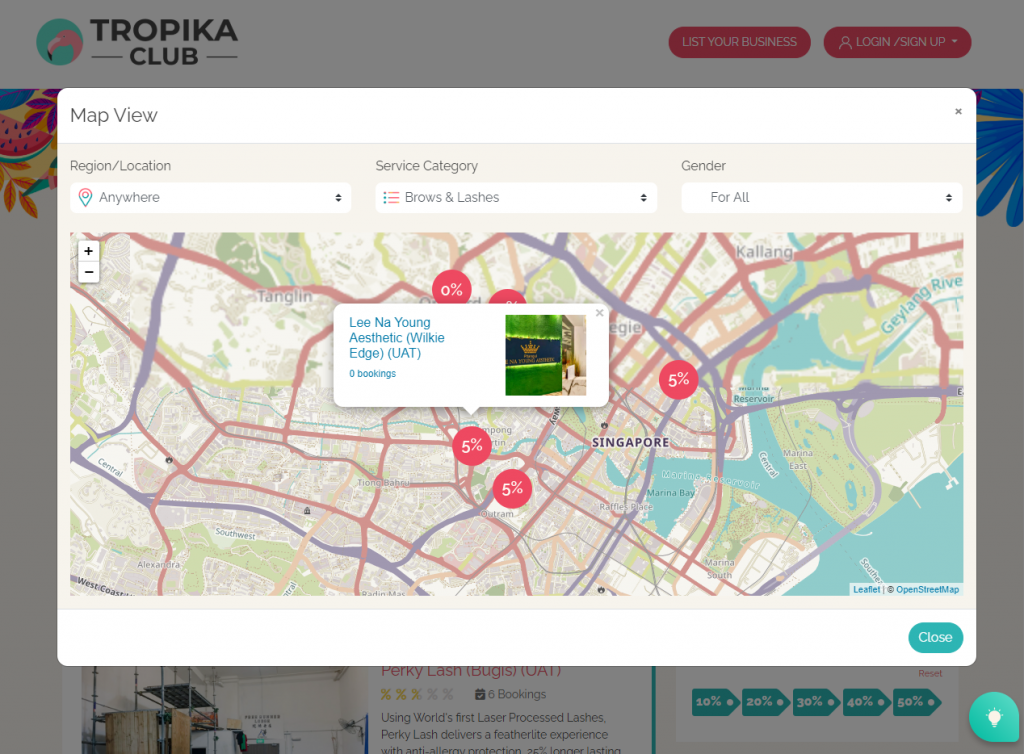Image resolution: width=1024 pixels, height=754 pixels.
Task: Select the 5% marker below the popup
Action: coord(472,446)
